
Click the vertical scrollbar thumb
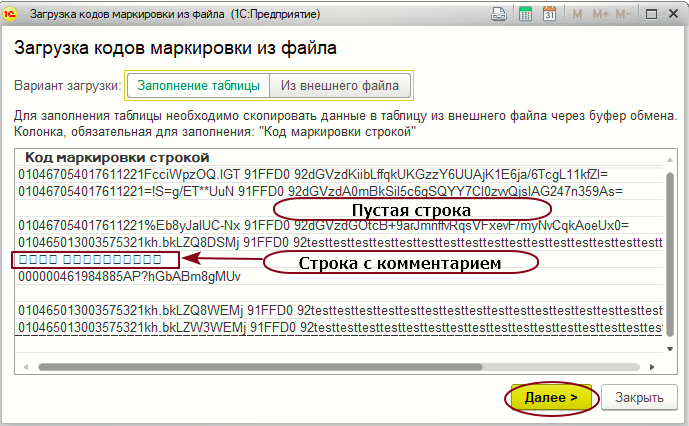670,254
